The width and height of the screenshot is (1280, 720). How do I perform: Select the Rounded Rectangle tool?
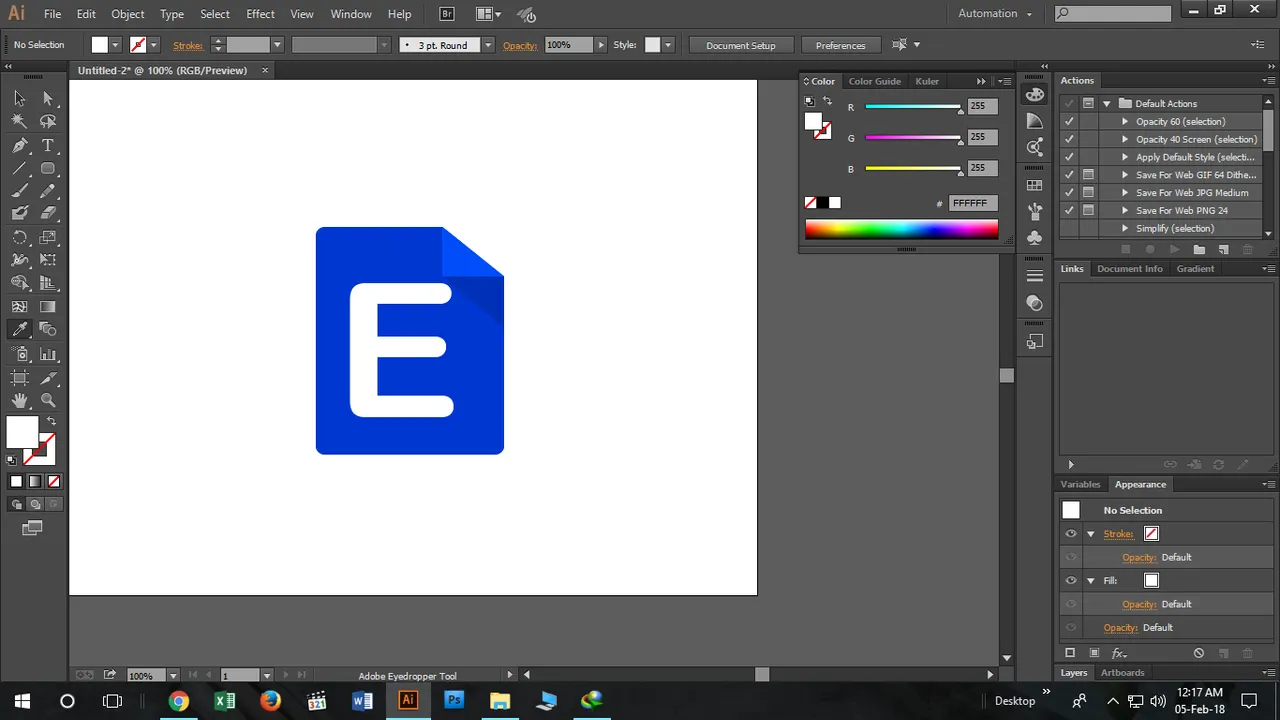point(47,168)
